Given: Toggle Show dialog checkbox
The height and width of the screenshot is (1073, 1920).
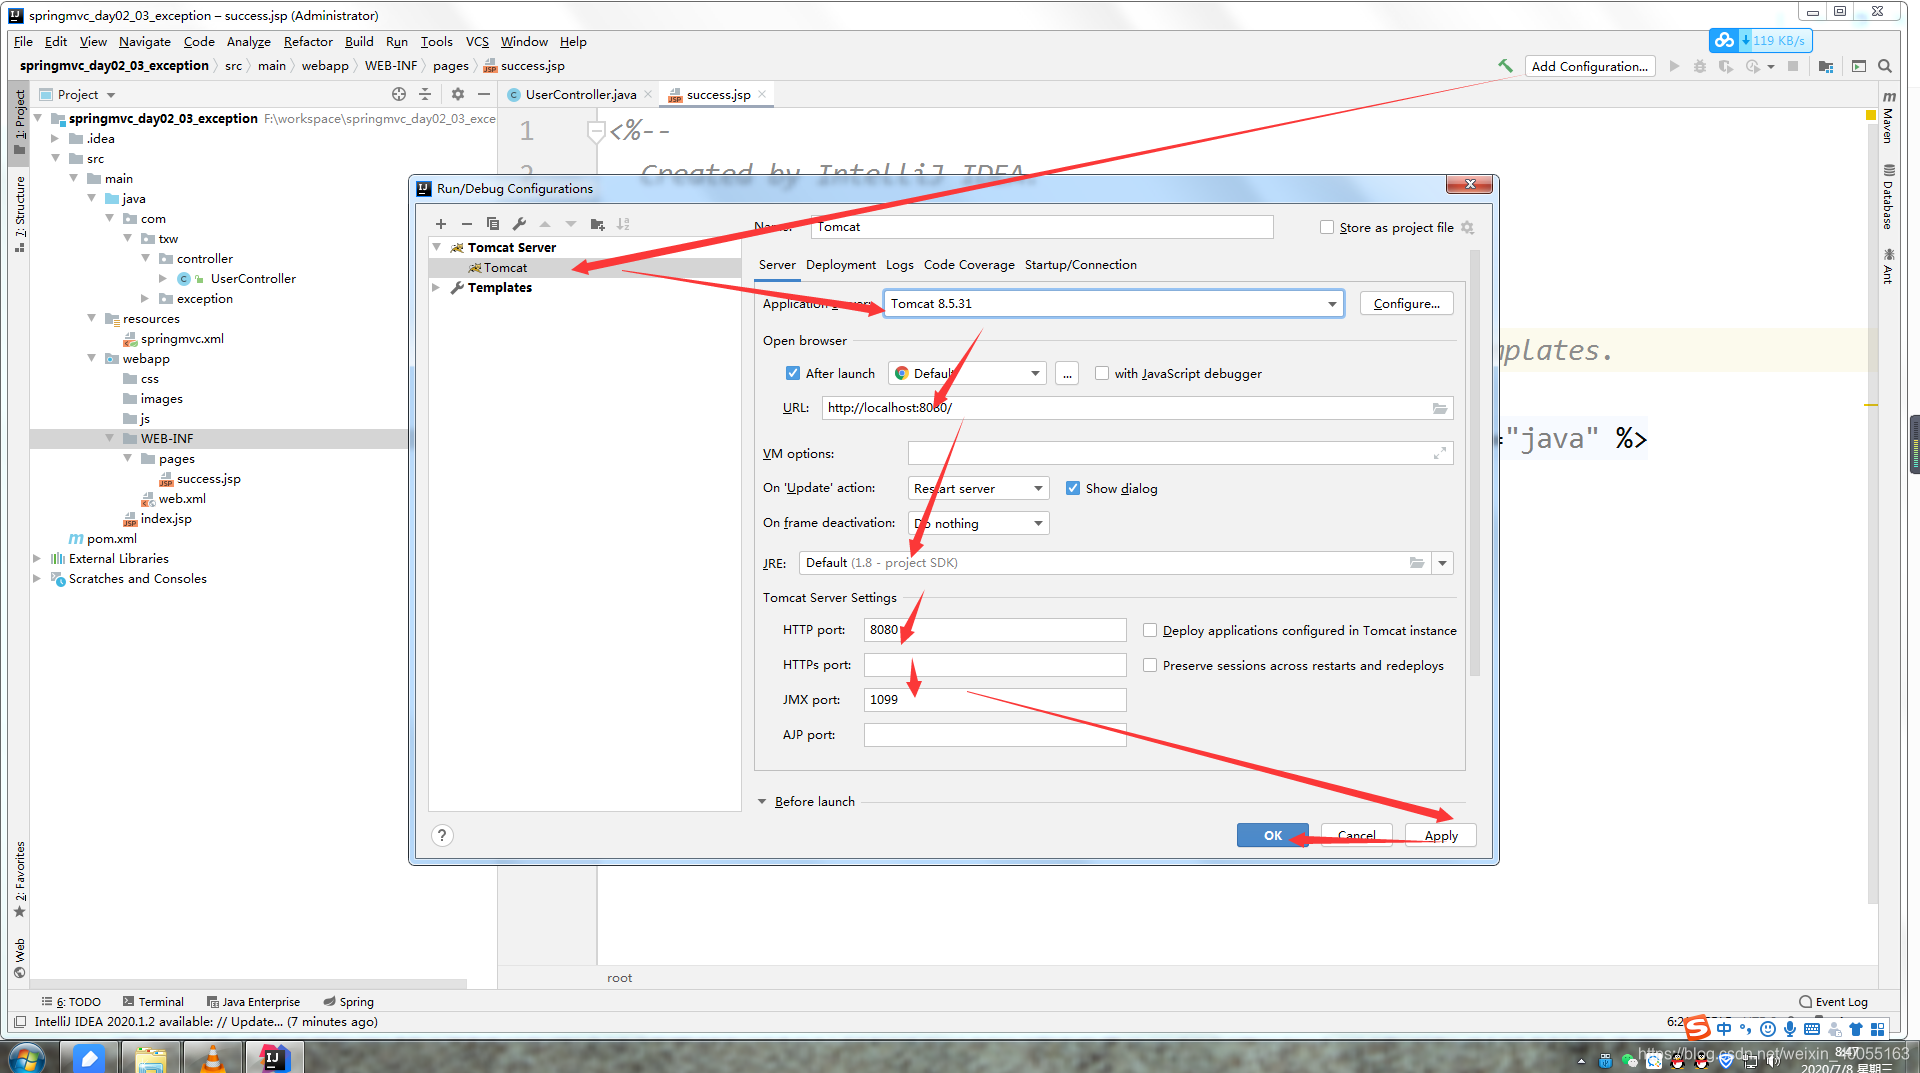Looking at the screenshot, I should pyautogui.click(x=1073, y=489).
